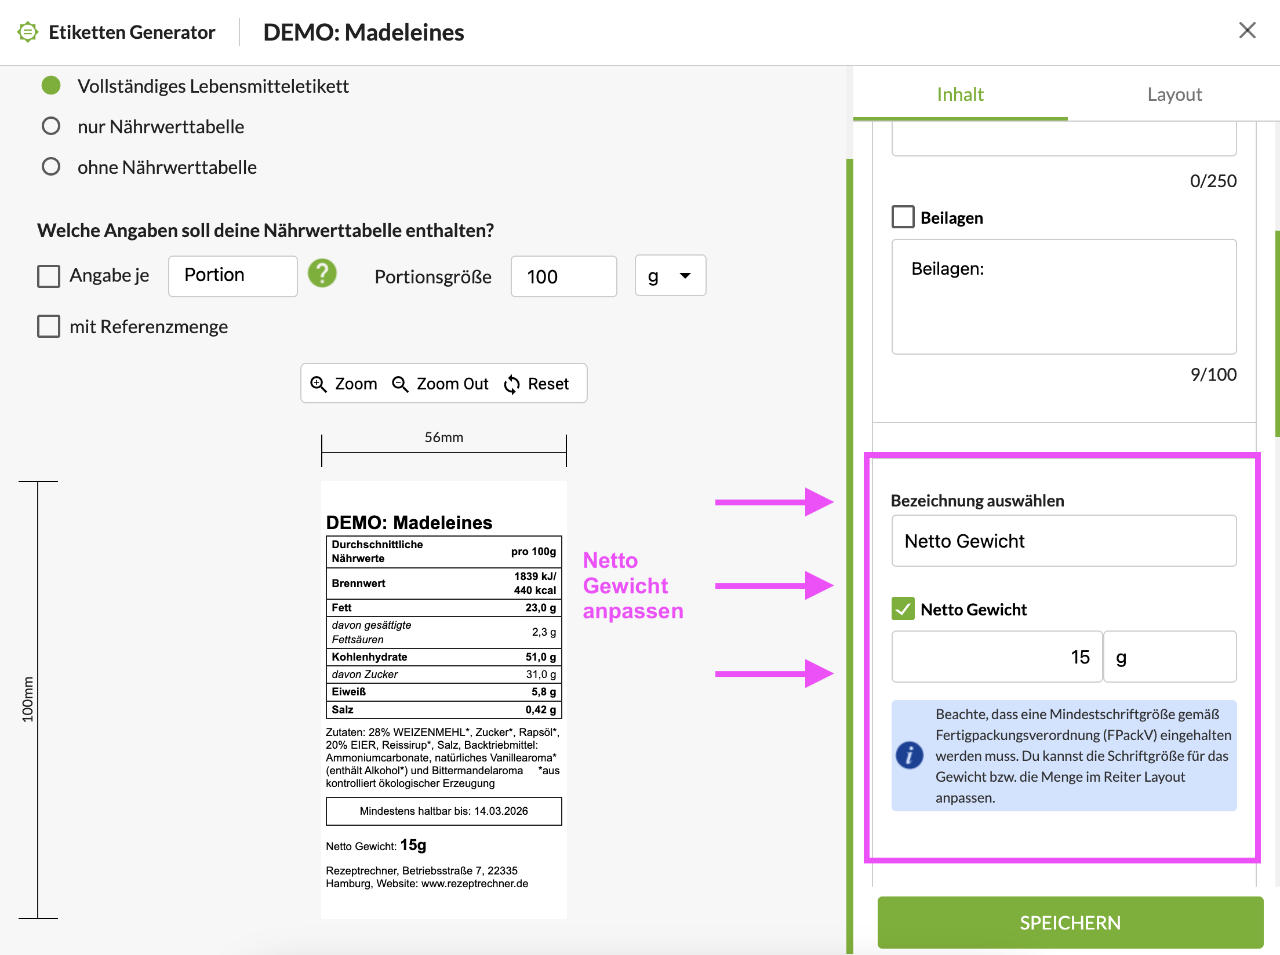This screenshot has width=1280, height=955.
Task: Enable the Angabe je checkbox
Action: coord(49,276)
